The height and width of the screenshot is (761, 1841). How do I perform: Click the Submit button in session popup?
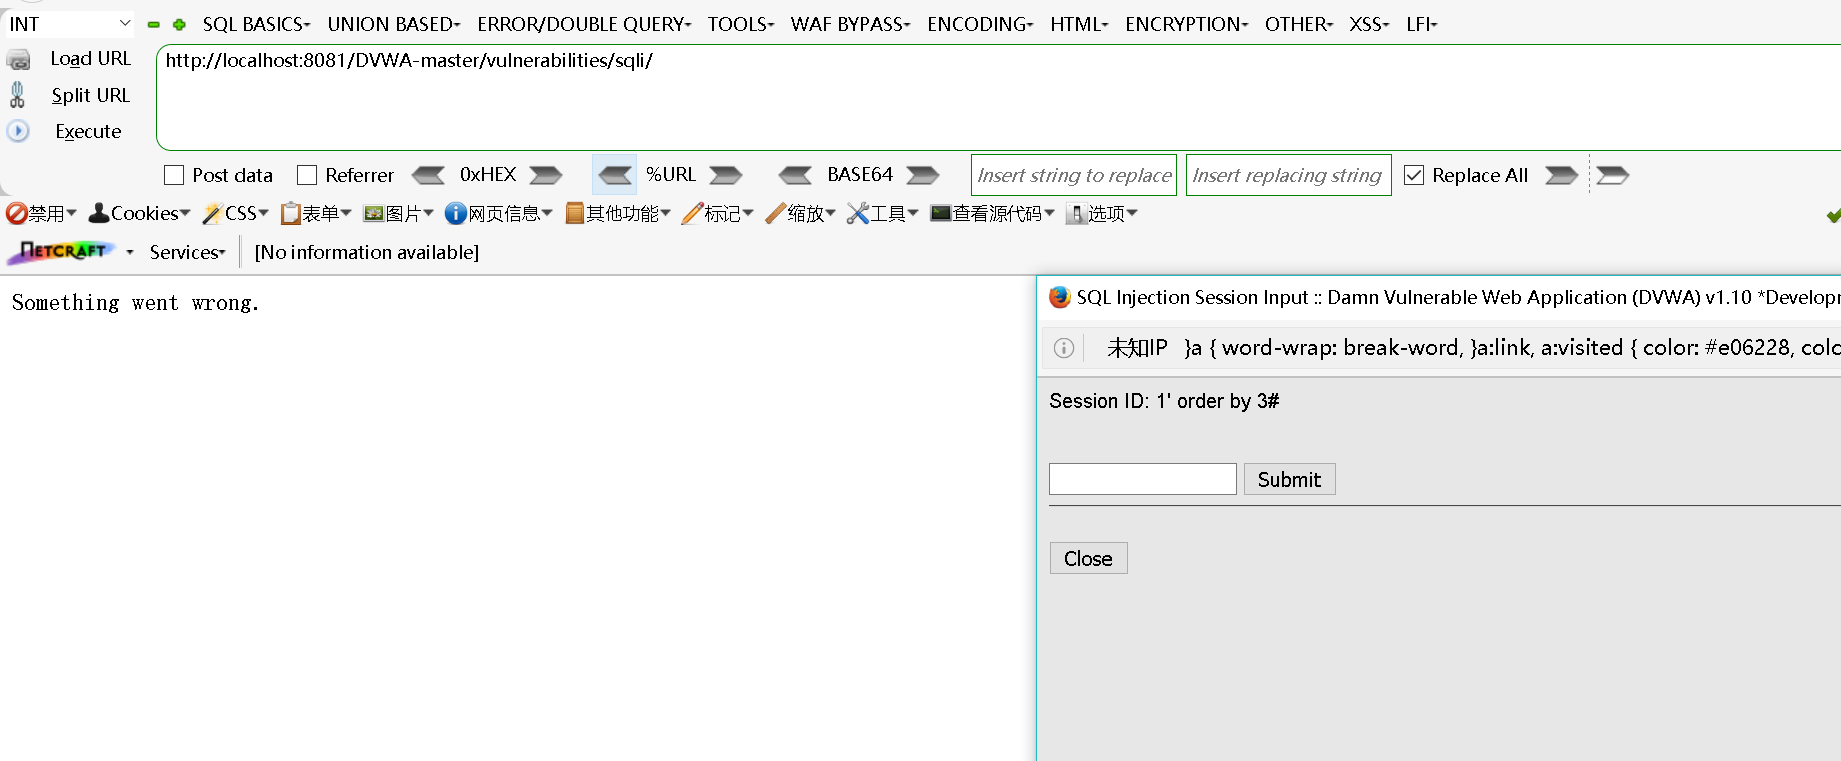(x=1289, y=479)
